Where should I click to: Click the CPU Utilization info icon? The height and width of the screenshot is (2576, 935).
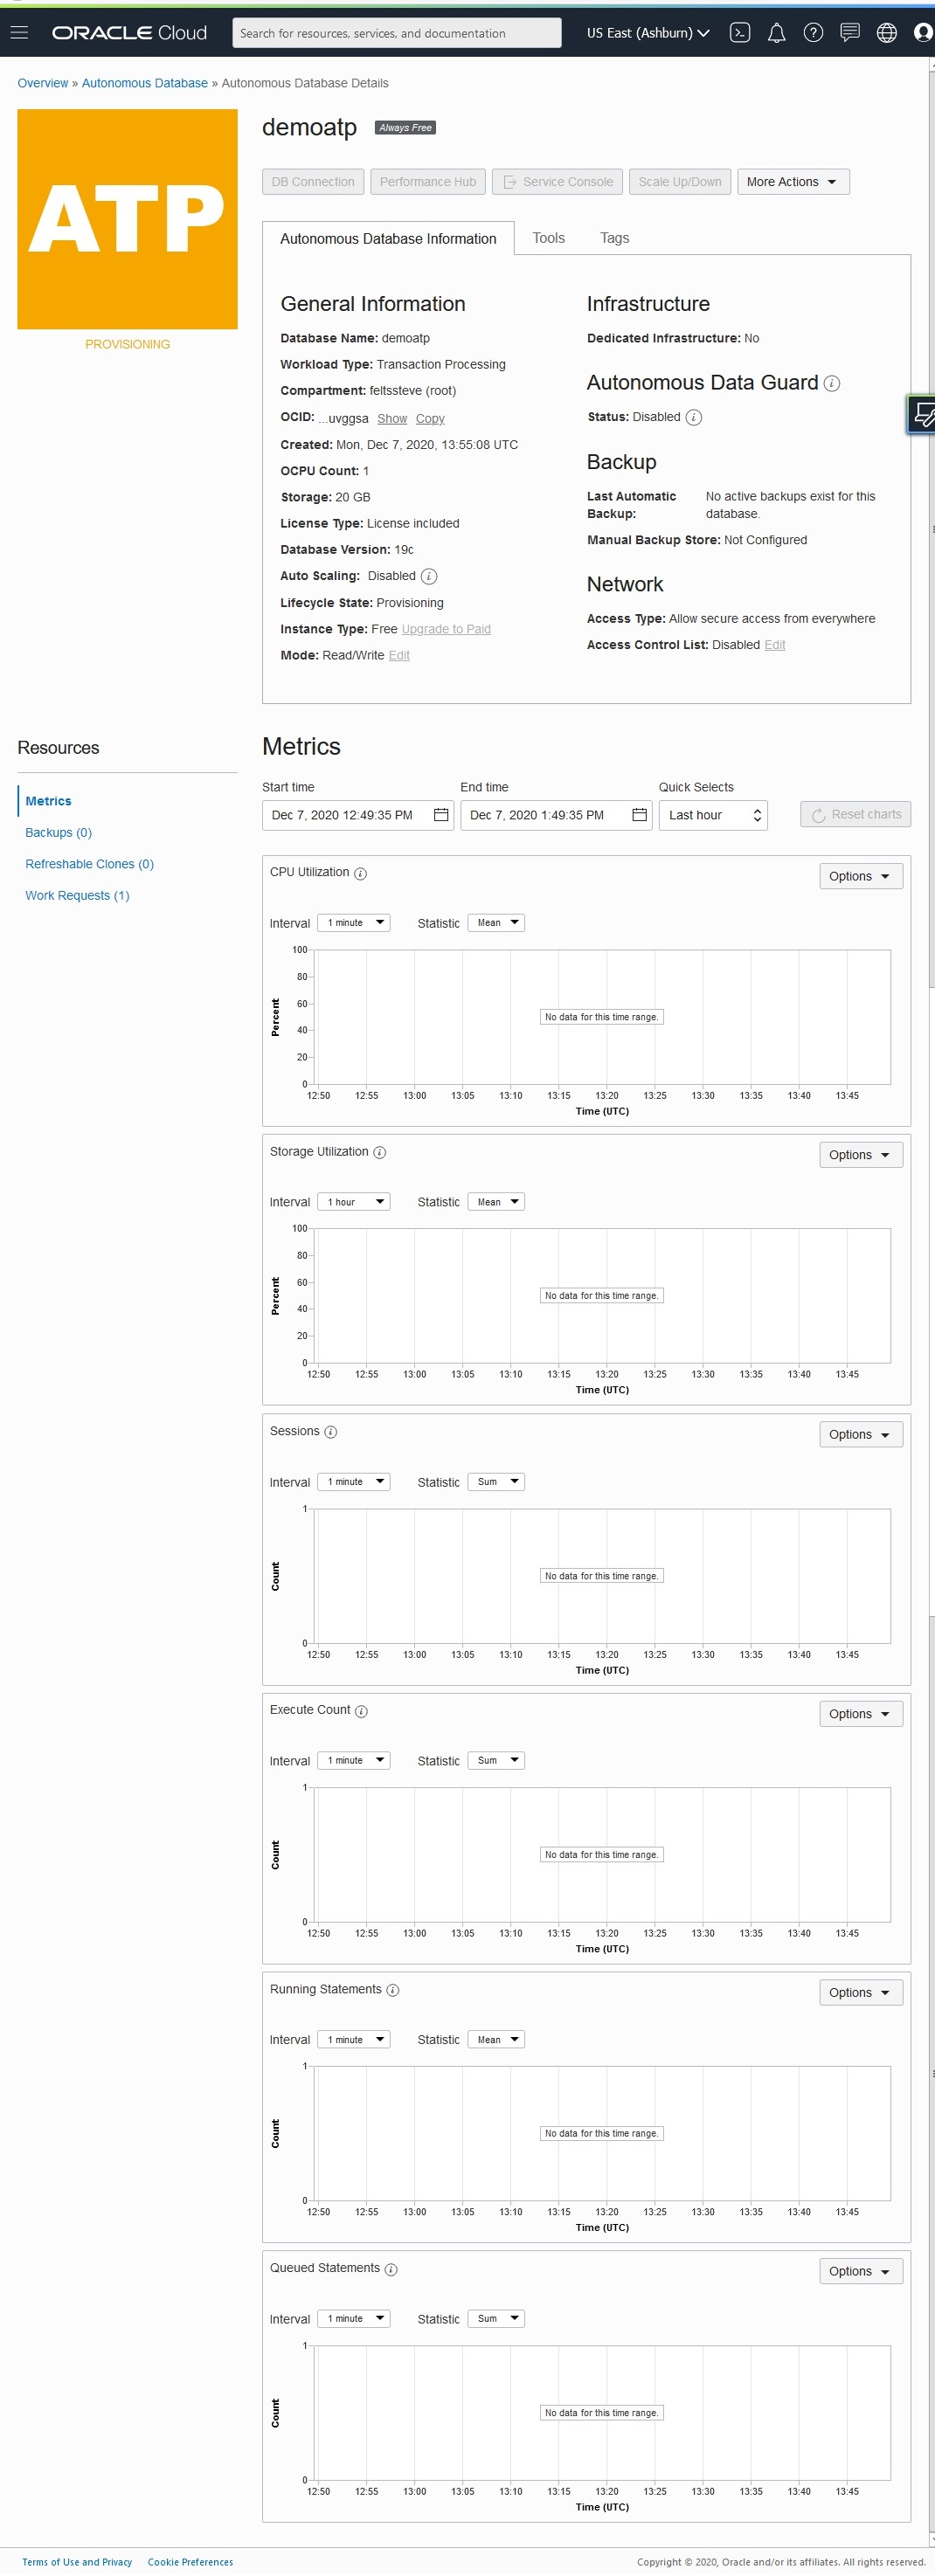point(360,873)
